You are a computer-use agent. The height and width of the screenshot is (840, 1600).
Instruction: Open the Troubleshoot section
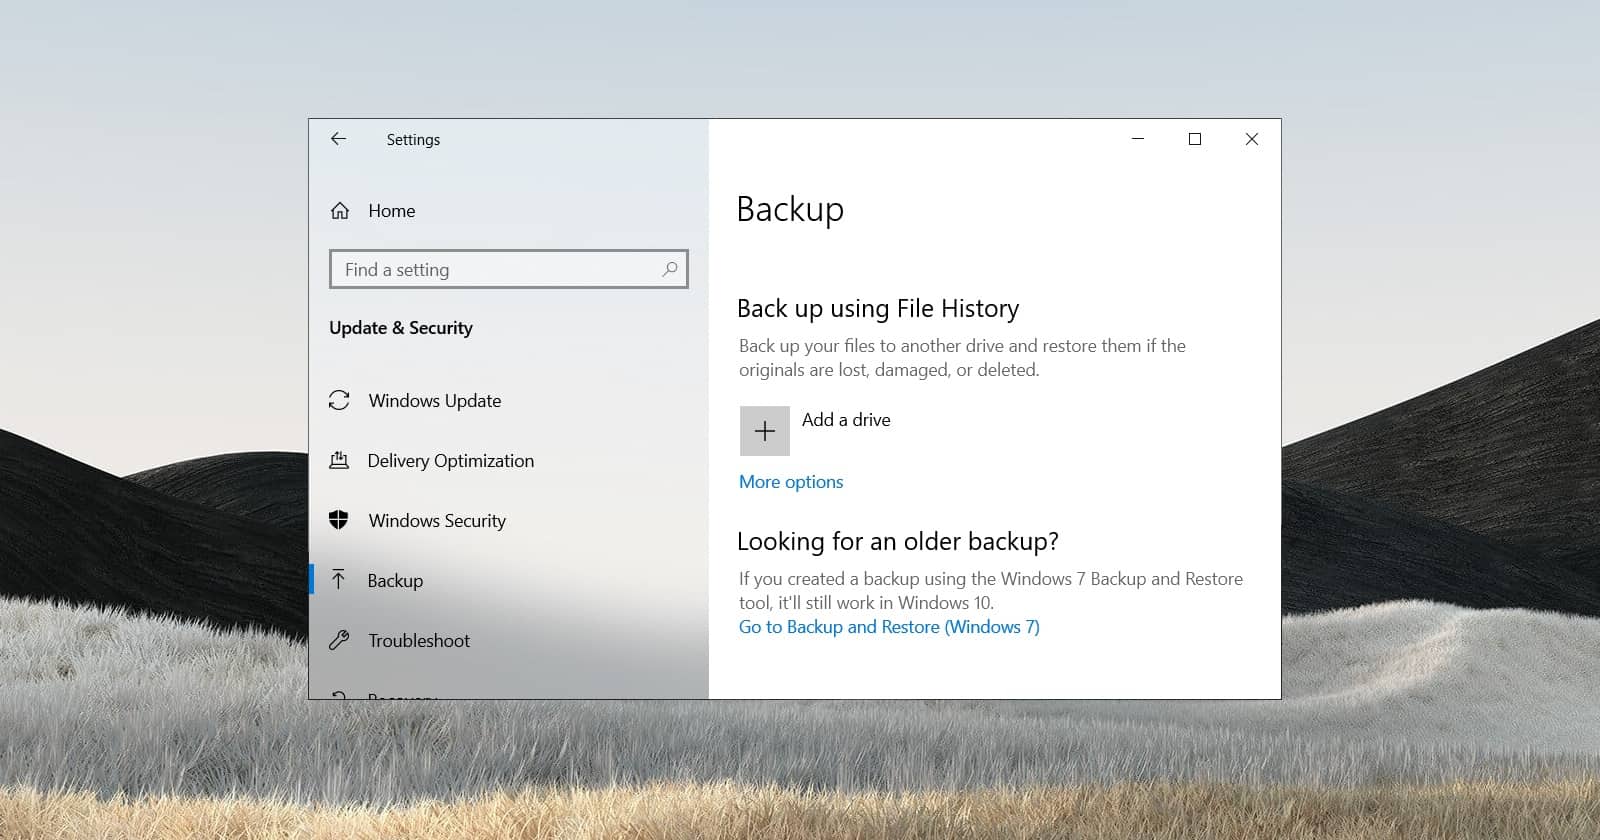419,641
